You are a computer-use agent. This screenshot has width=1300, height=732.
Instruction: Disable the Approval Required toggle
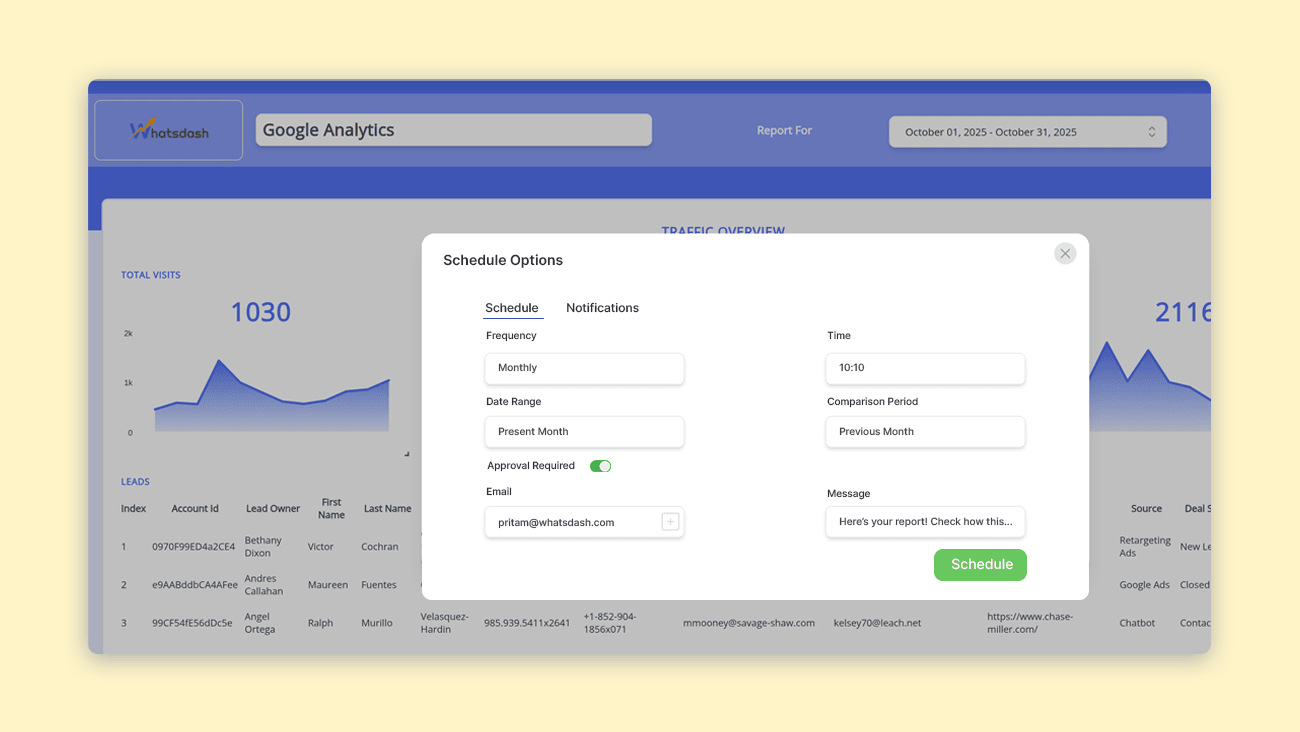point(600,465)
